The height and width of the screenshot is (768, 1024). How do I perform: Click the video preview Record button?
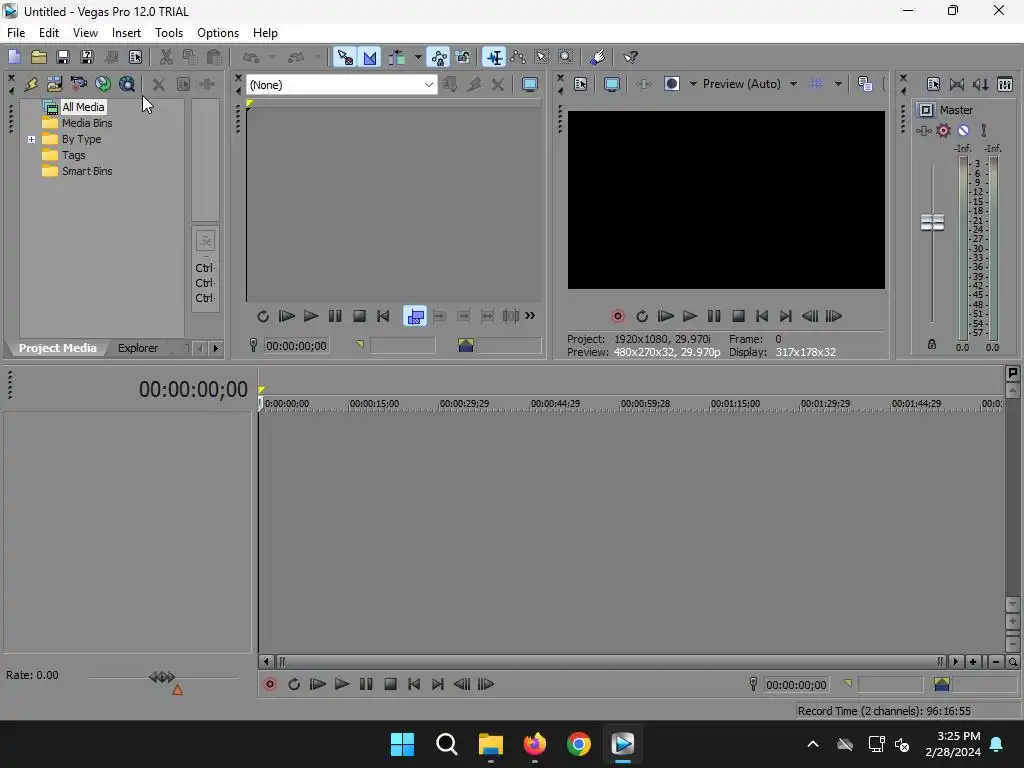(x=617, y=317)
